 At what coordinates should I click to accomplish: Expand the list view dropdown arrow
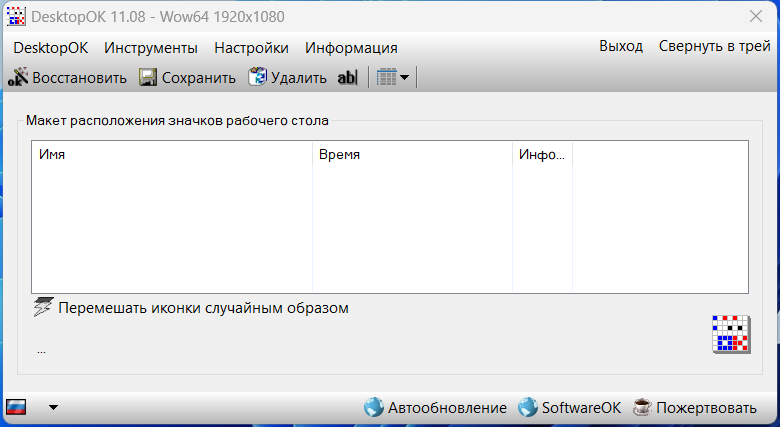[x=404, y=77]
